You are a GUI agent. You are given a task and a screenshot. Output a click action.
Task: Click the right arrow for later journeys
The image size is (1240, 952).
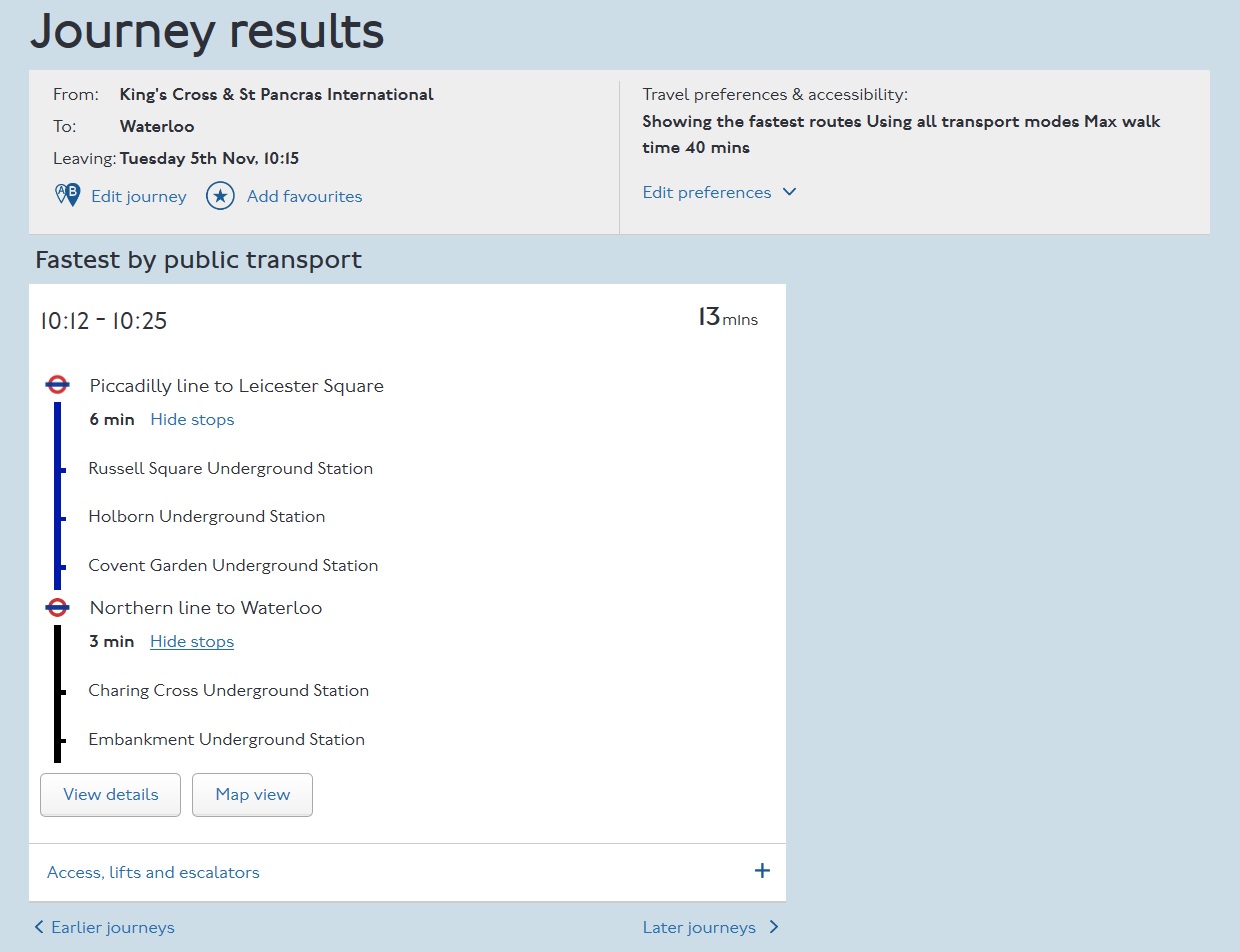click(773, 927)
